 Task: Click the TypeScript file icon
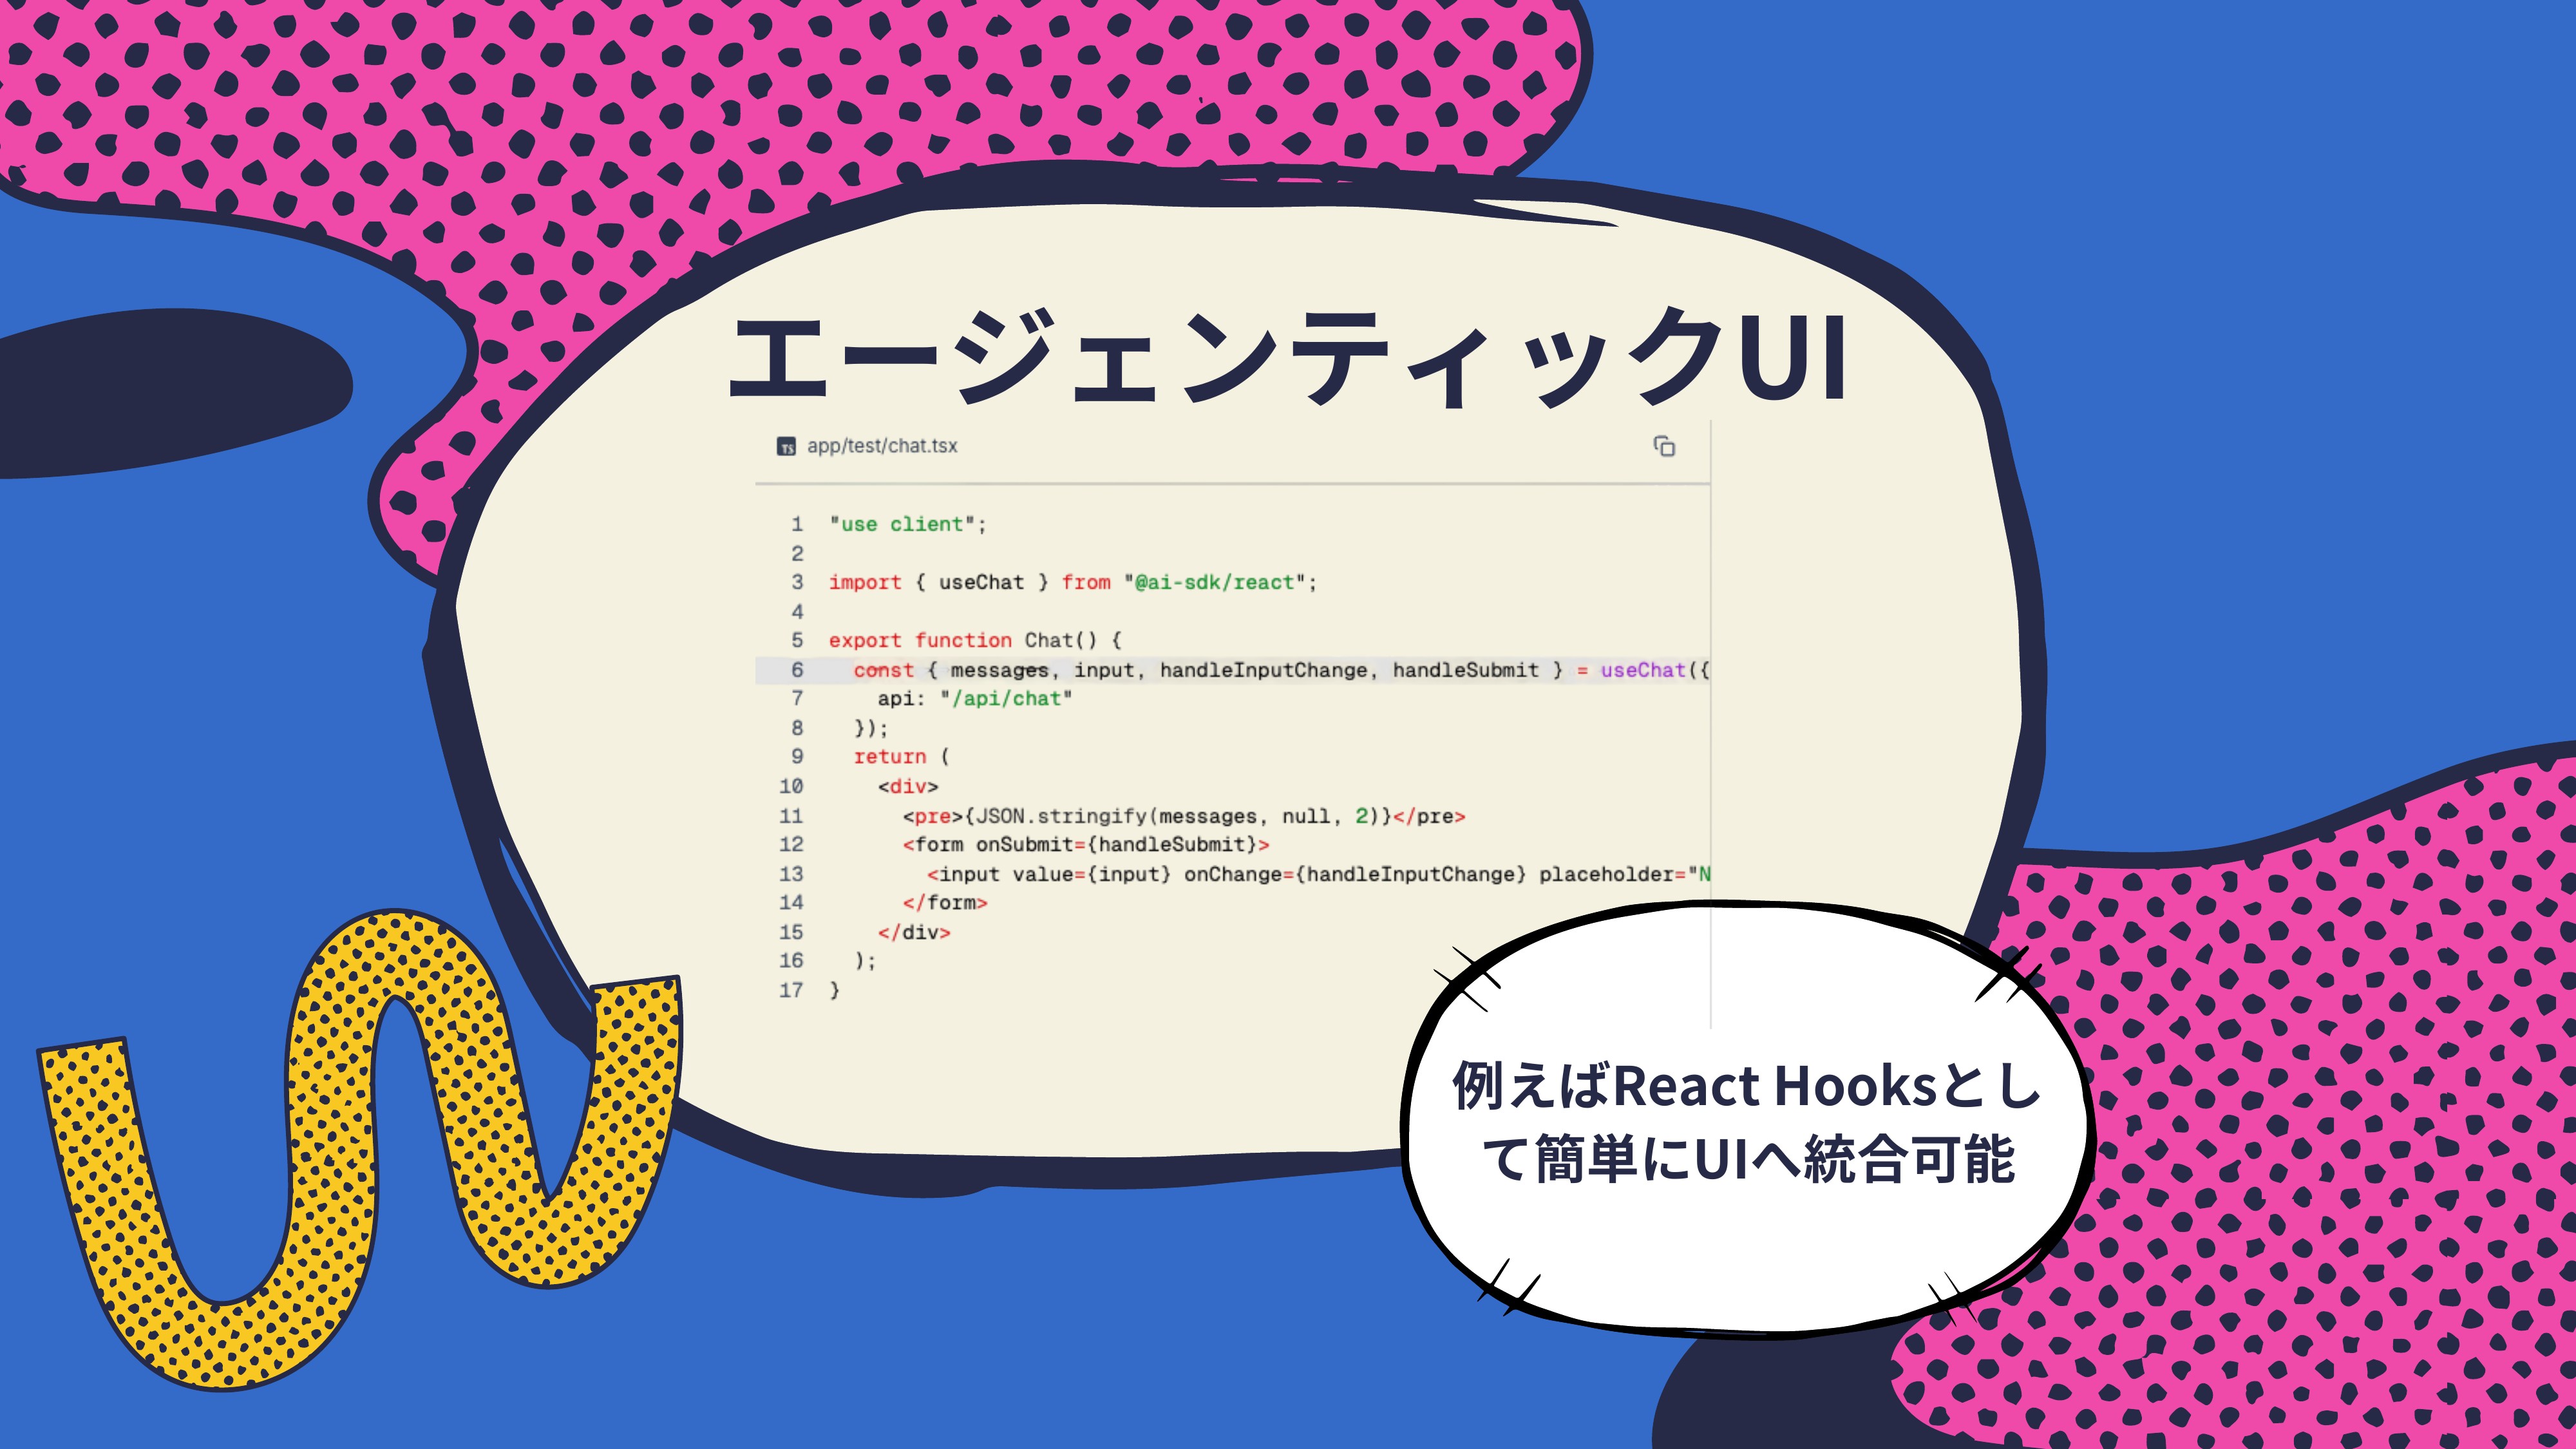click(x=786, y=446)
